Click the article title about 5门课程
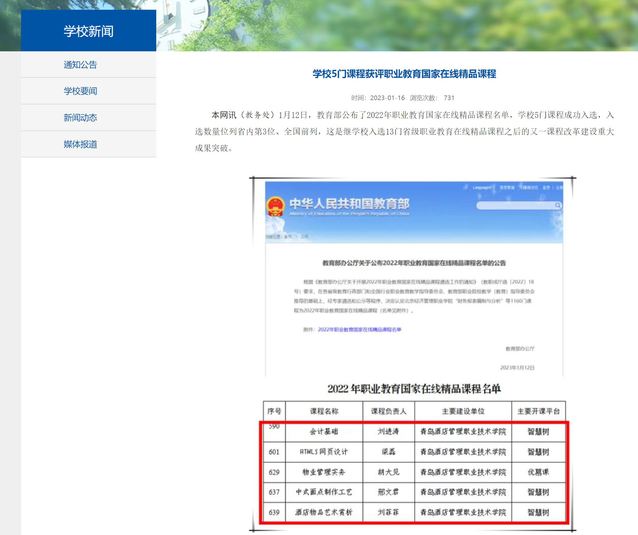 pos(404,74)
